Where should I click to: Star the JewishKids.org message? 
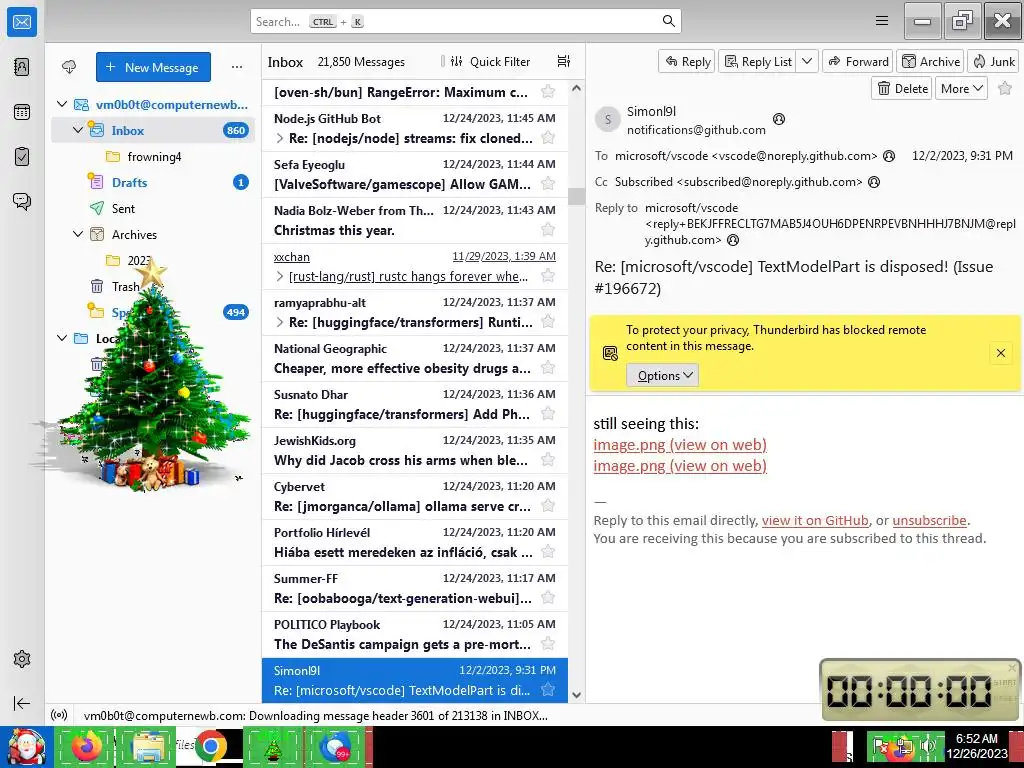548,460
